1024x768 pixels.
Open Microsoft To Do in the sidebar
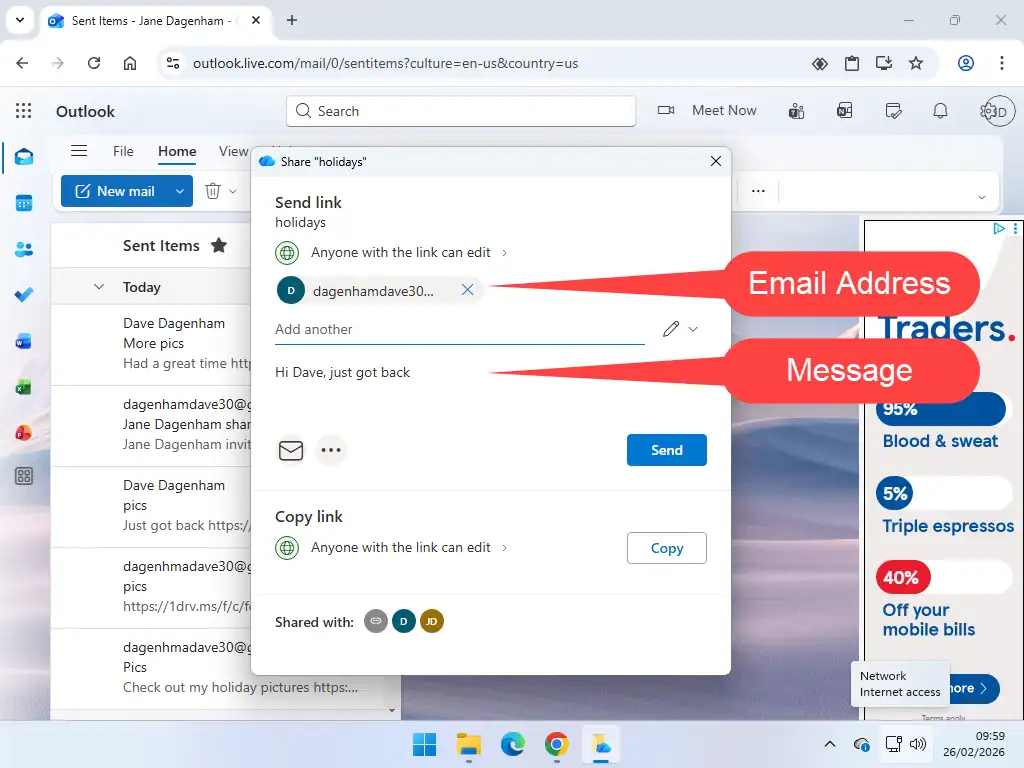(24, 294)
